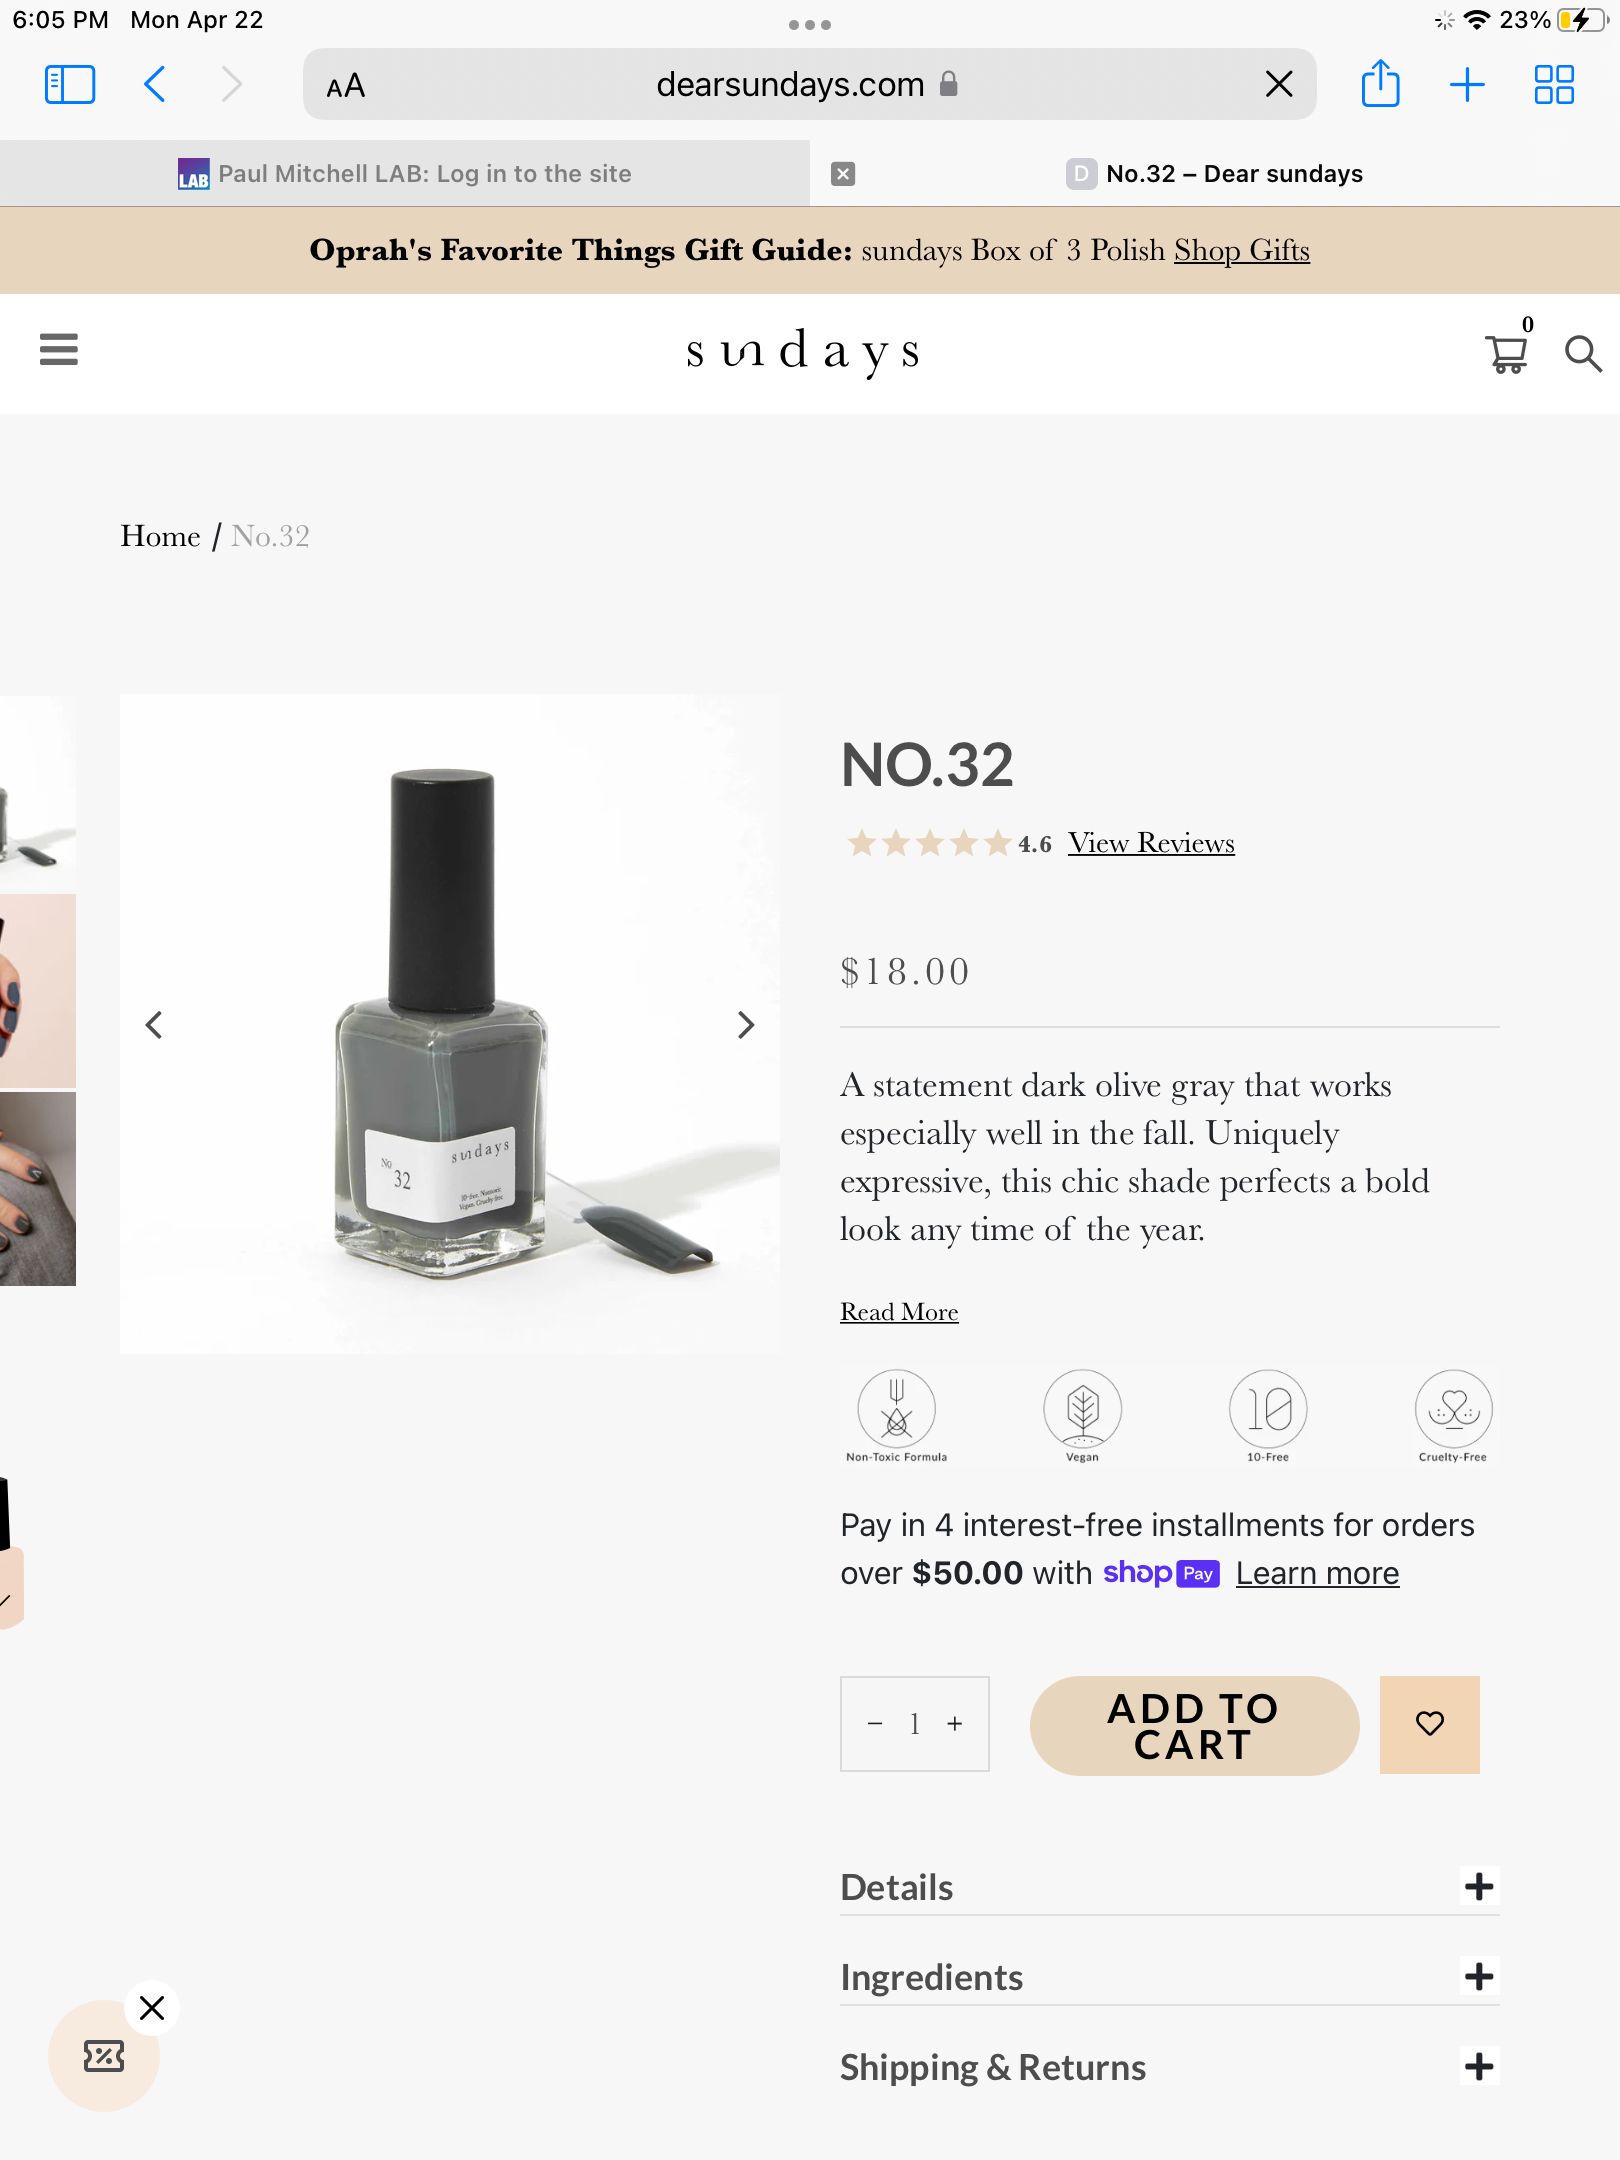Open the shopping cart
This screenshot has width=1620, height=2160.
coord(1506,354)
